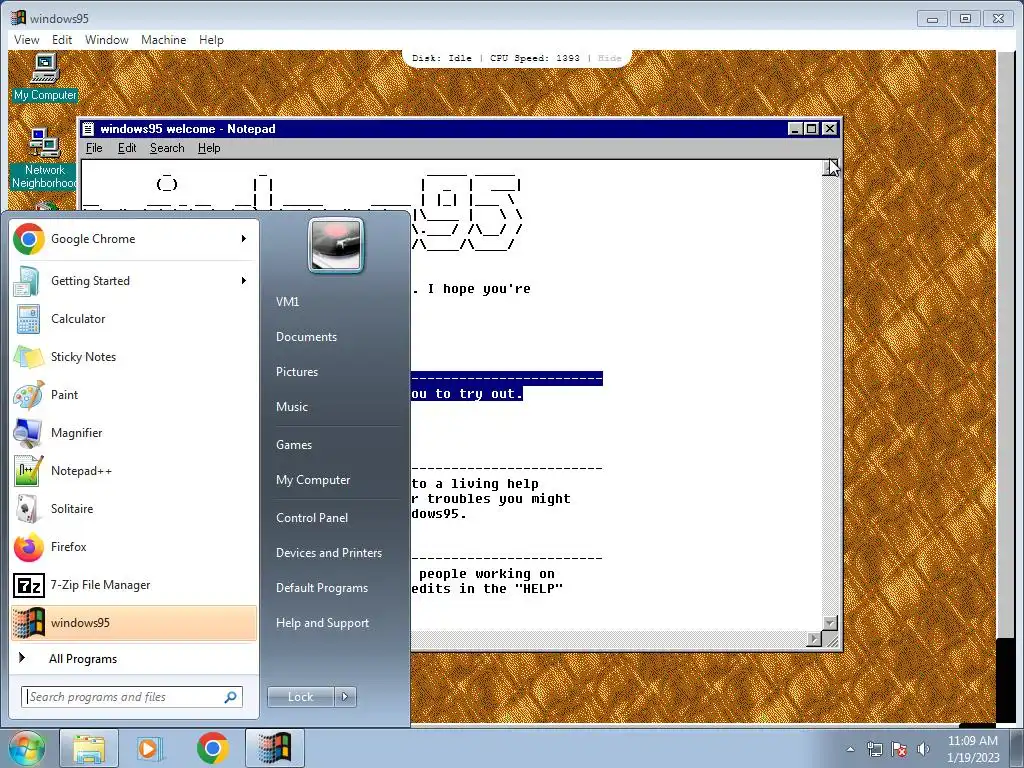
Task: Click the Search programs and files box
Action: pos(132,697)
